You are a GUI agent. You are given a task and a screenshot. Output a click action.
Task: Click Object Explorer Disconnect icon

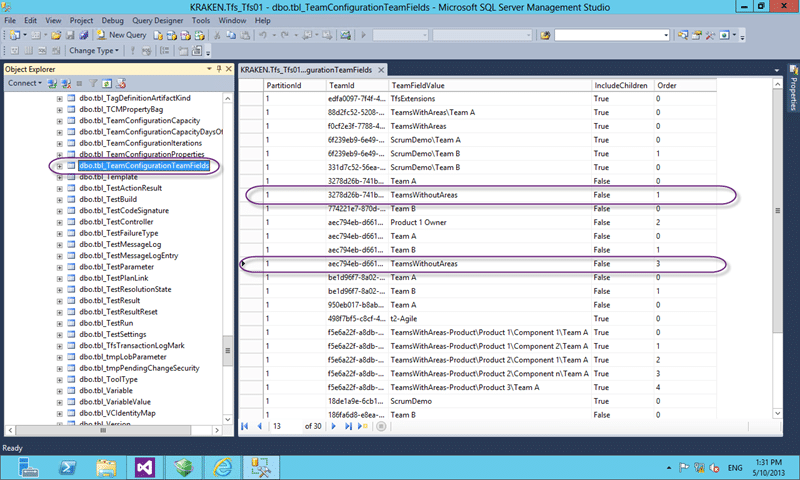[66, 83]
